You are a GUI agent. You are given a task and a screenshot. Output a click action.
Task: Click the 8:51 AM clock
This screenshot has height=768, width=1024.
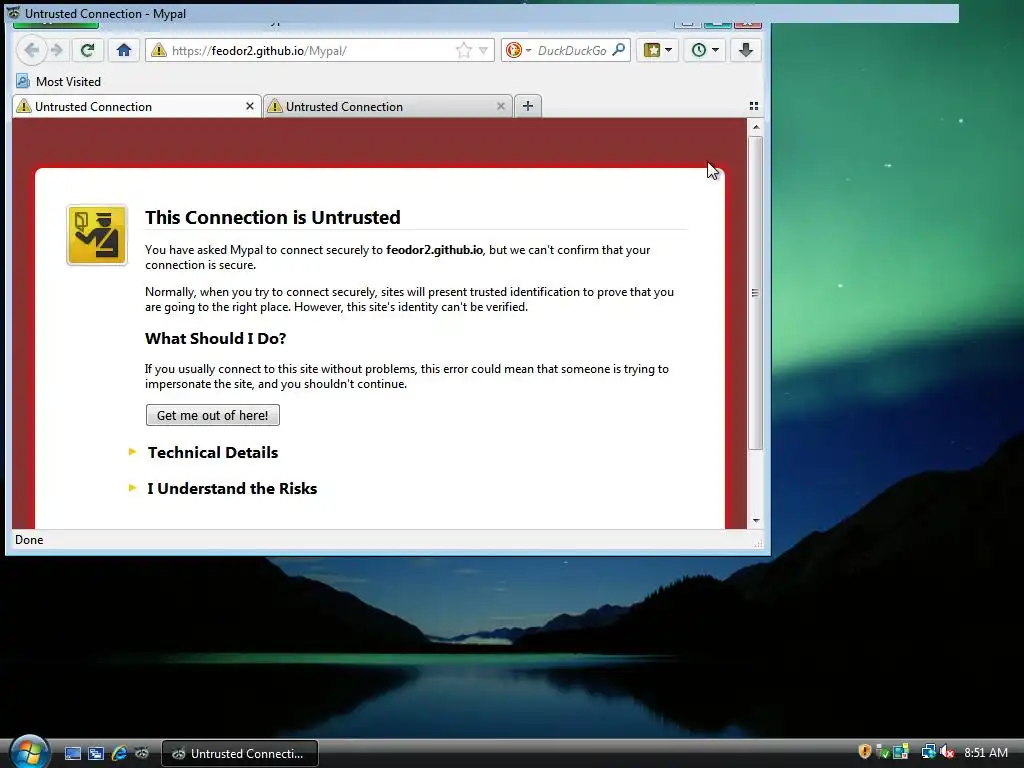tap(985, 753)
